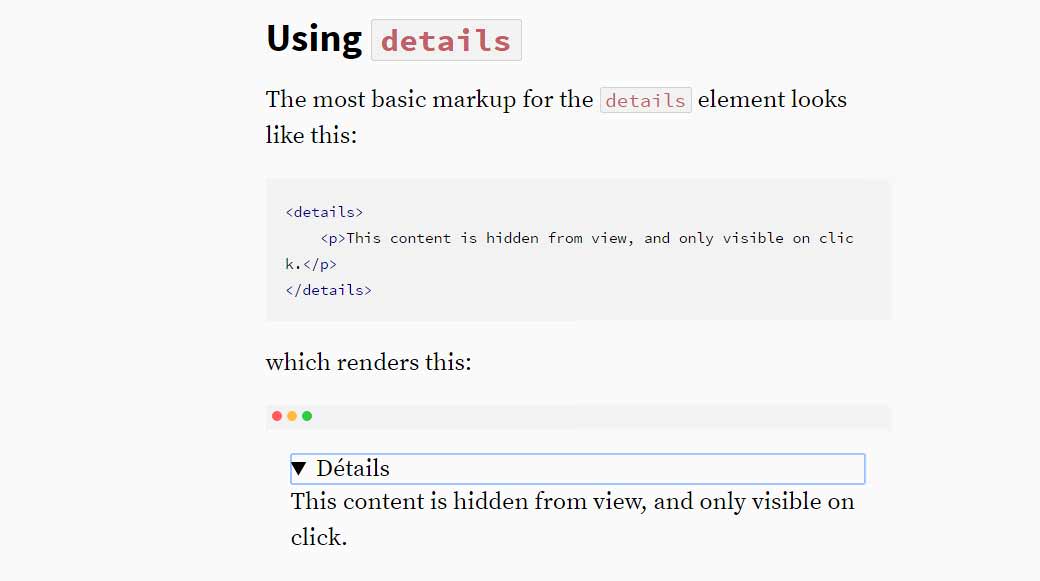Click the opening <details> tag in the code block
Image resolution: width=1040 pixels, height=581 pixels.
tap(323, 211)
